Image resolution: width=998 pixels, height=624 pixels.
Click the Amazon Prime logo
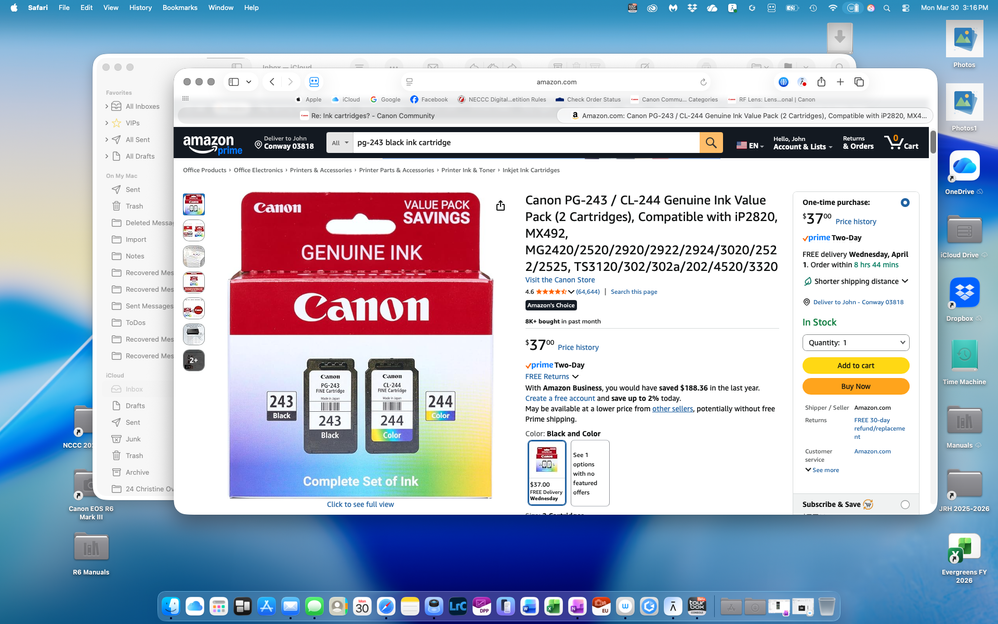tap(213, 144)
